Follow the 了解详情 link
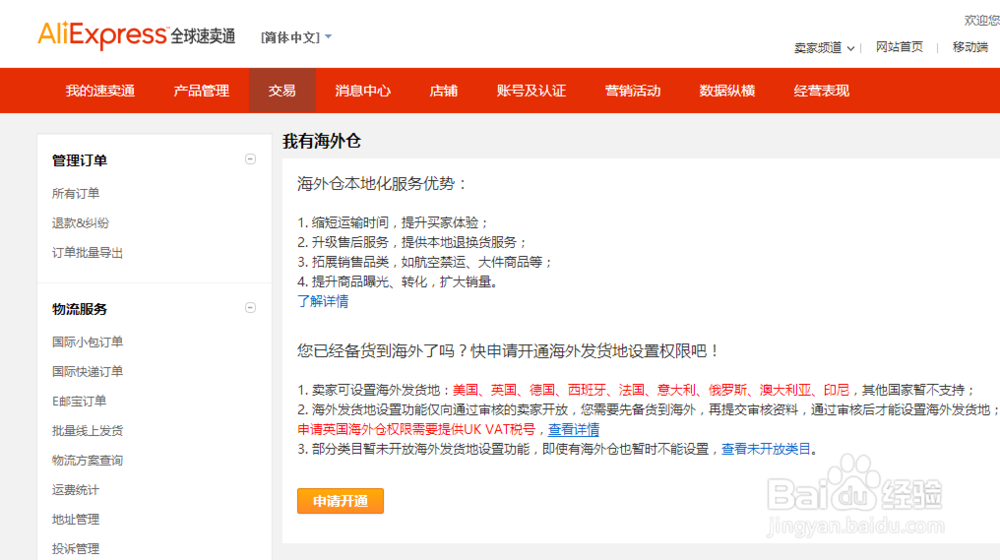 [323, 301]
